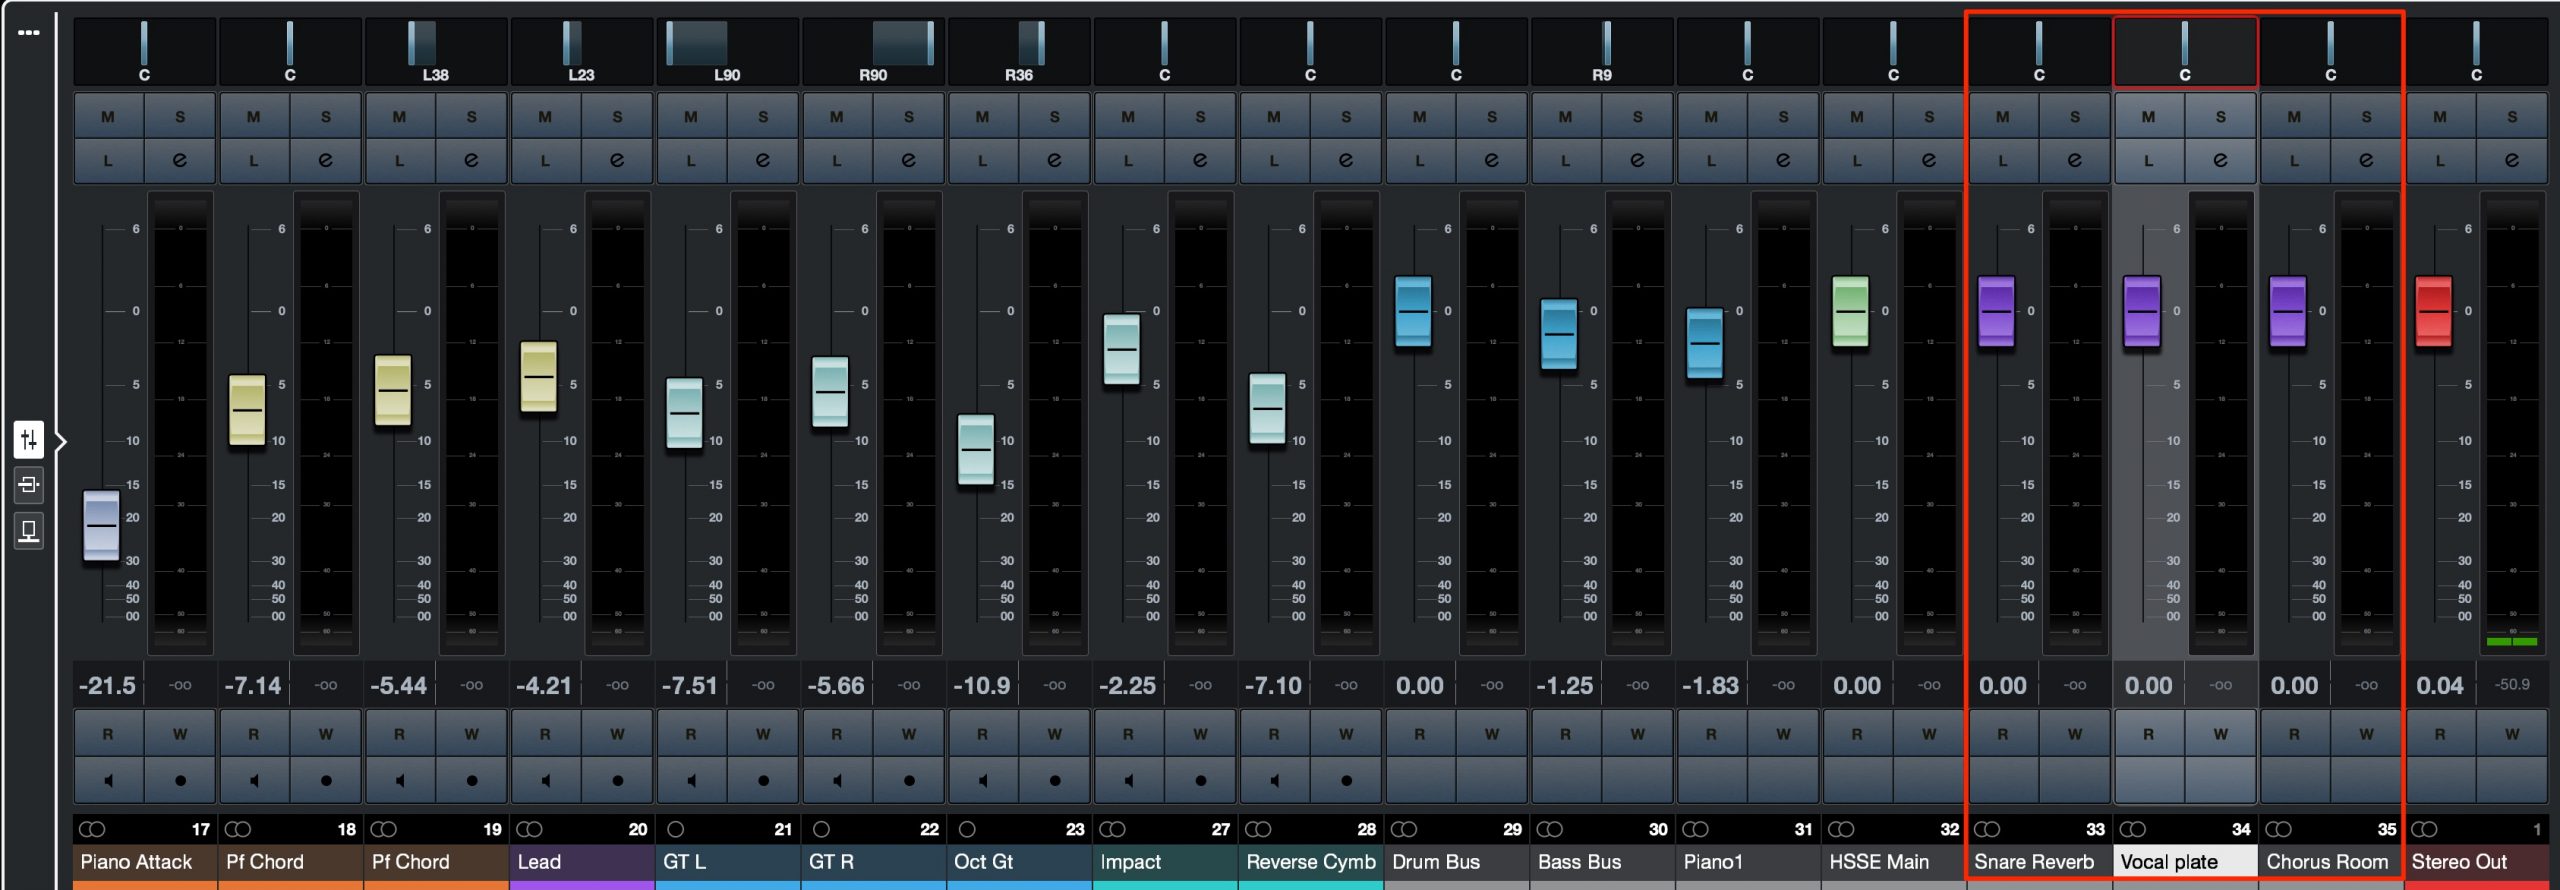
Task: Enable record dot on Piano Attack
Action: 180,780
